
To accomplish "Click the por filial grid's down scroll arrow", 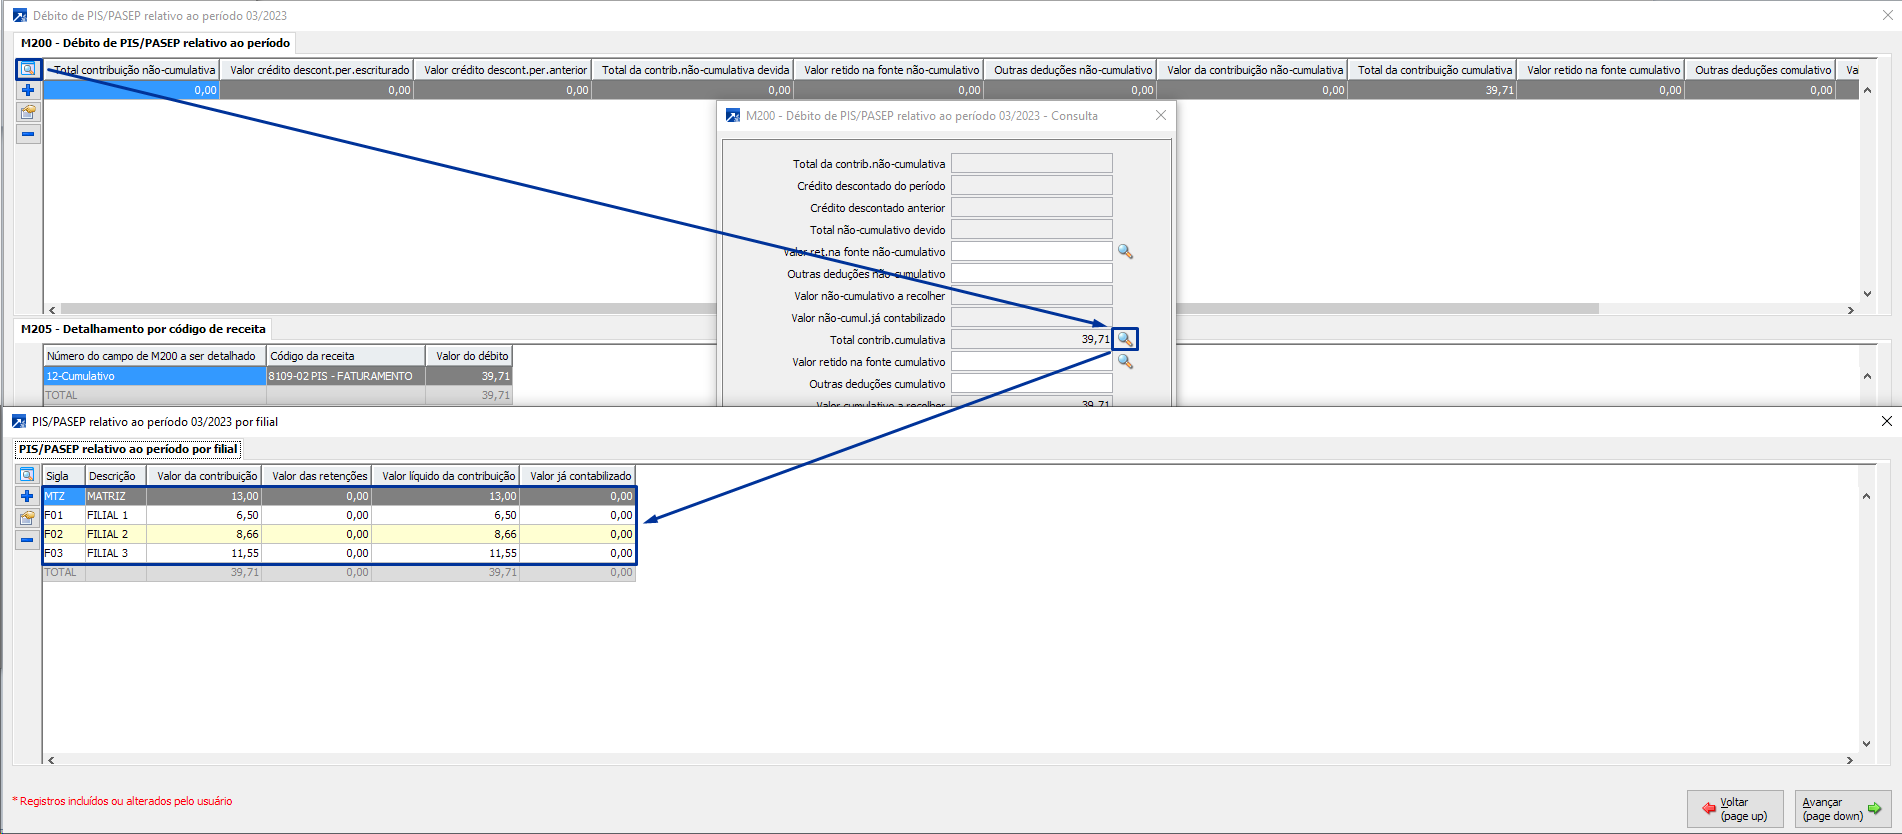I will 1866,744.
